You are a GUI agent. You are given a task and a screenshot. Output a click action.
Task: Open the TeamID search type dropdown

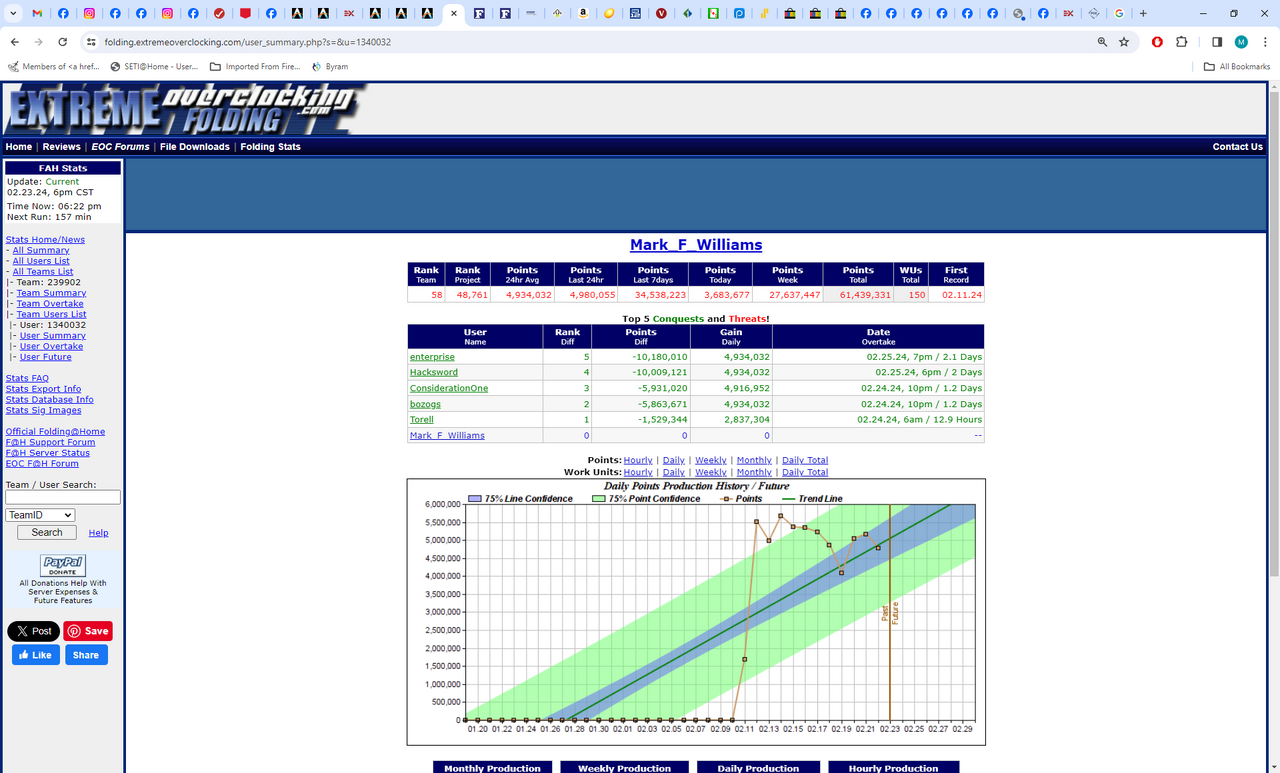40,515
